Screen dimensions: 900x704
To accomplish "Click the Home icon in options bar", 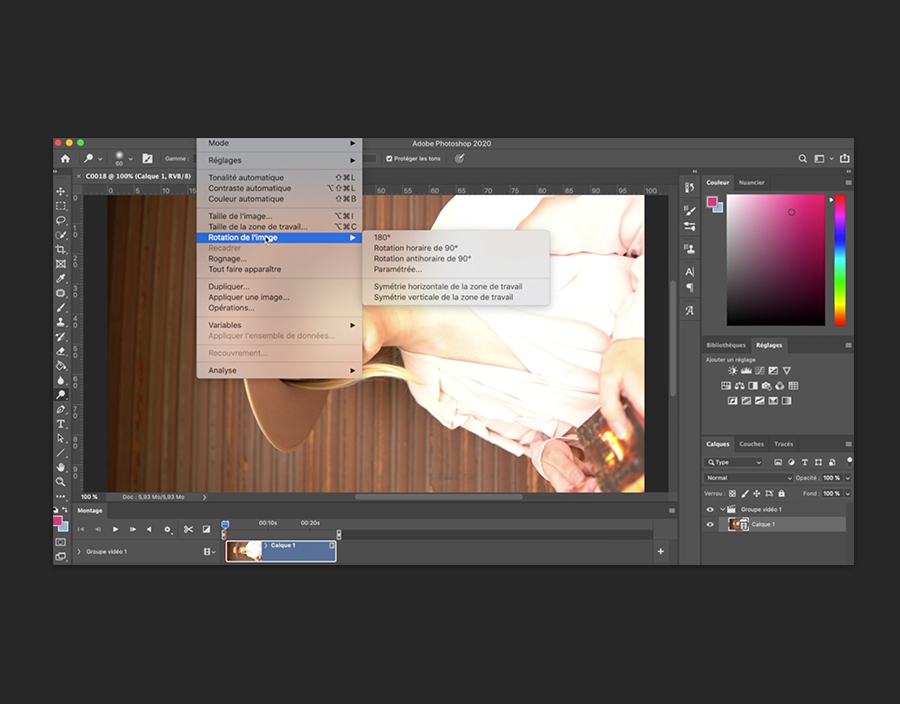I will (66, 158).
